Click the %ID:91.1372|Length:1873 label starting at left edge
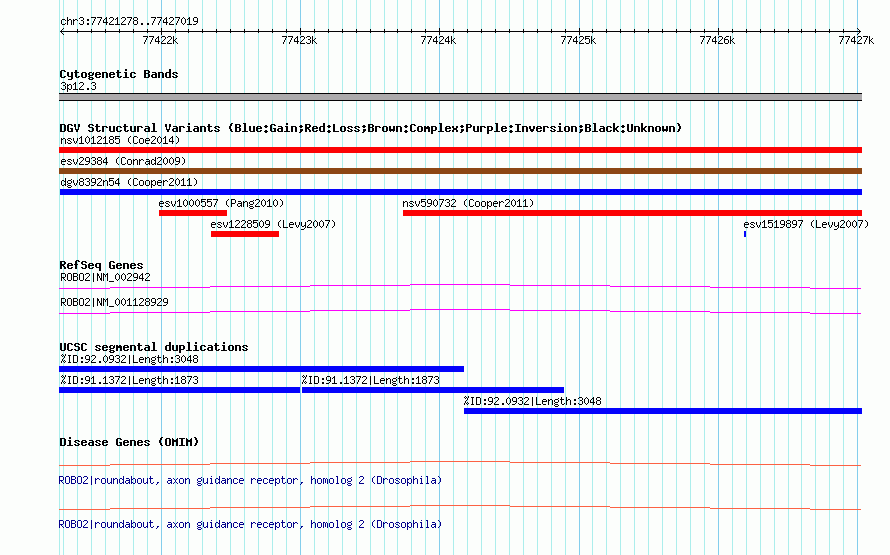890x555 pixels. (129, 380)
